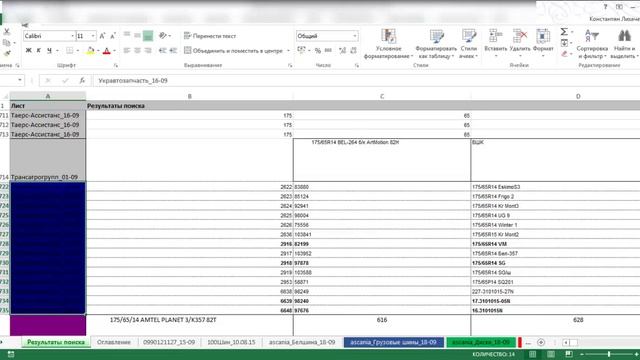Switch to Результаты поиска sheet tab

pyautogui.click(x=56, y=342)
